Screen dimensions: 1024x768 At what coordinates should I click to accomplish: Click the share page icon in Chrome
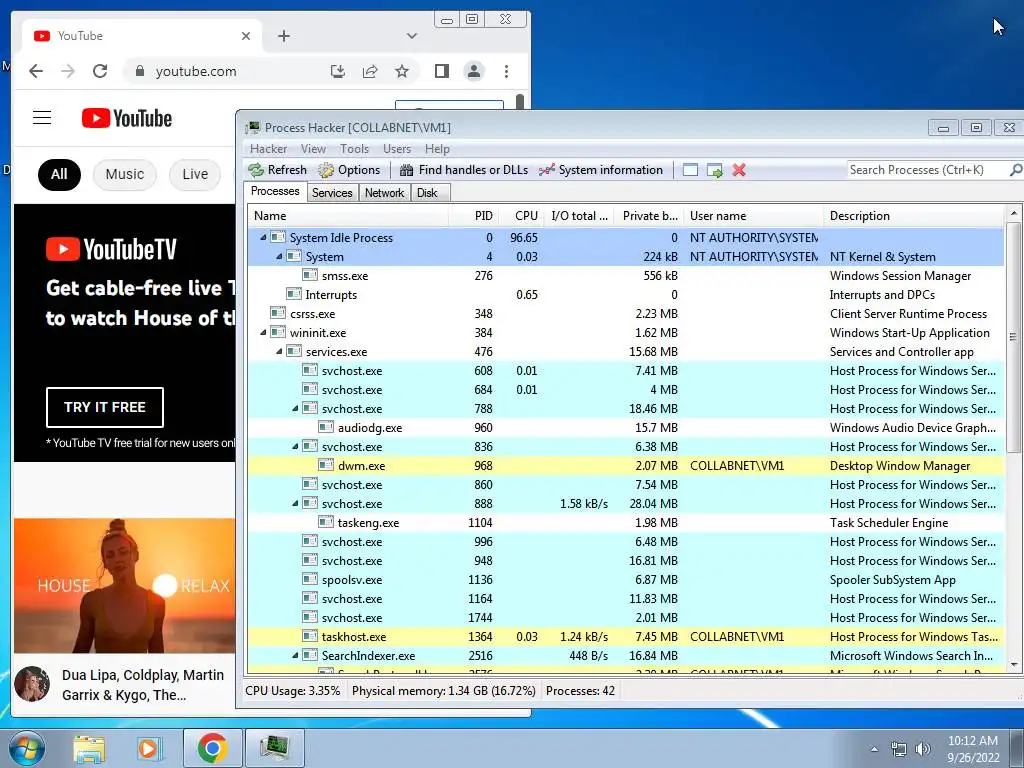(370, 71)
